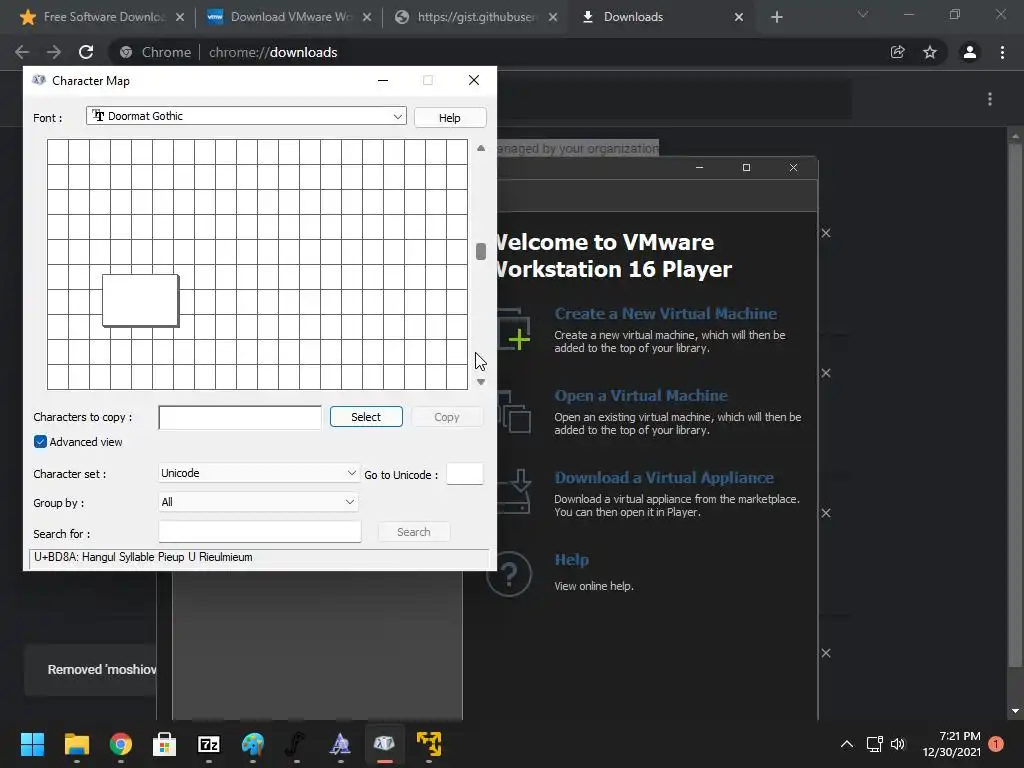The width and height of the screenshot is (1024, 768).
Task: Click the VMware help question mark icon
Action: [509, 574]
